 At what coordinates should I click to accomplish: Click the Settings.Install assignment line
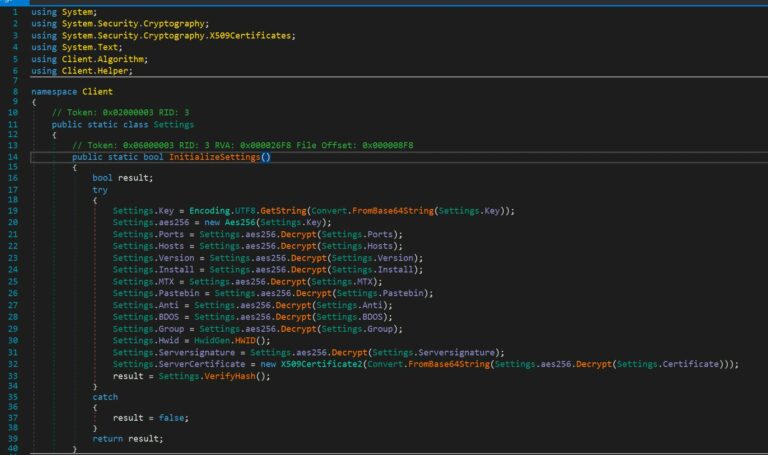pyautogui.click(x=268, y=270)
